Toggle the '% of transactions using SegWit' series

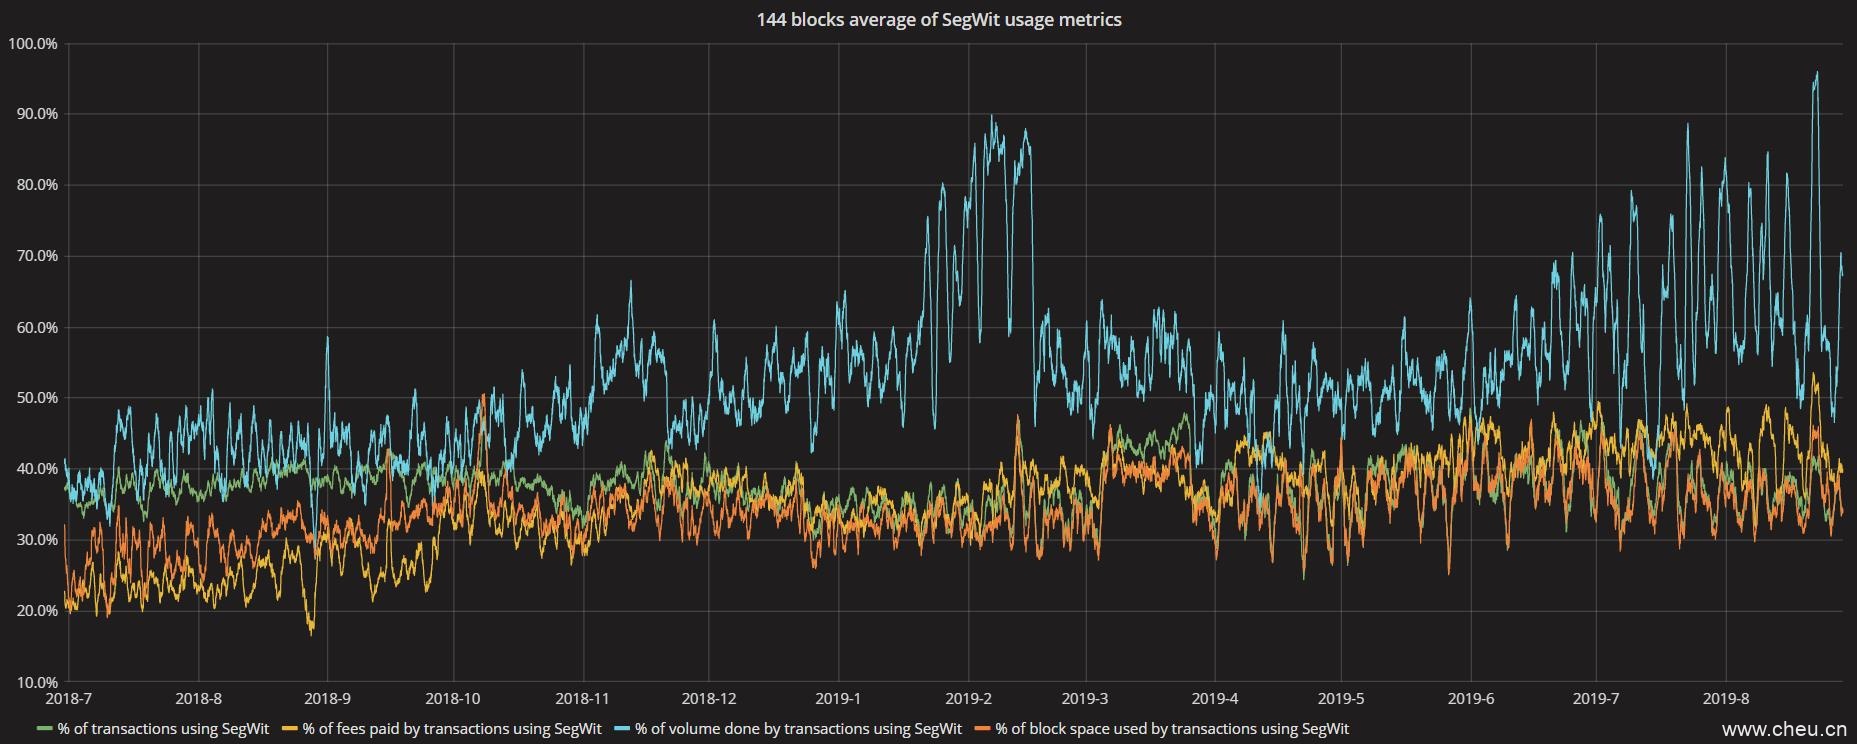click(x=163, y=729)
